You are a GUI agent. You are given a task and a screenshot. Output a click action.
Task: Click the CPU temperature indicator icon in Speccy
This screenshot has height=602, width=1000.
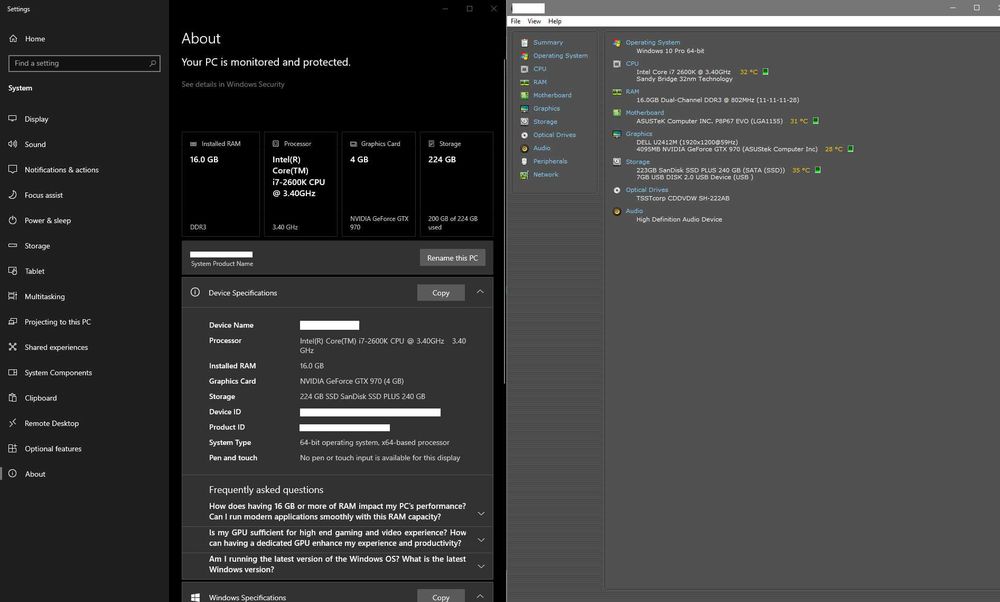765,72
